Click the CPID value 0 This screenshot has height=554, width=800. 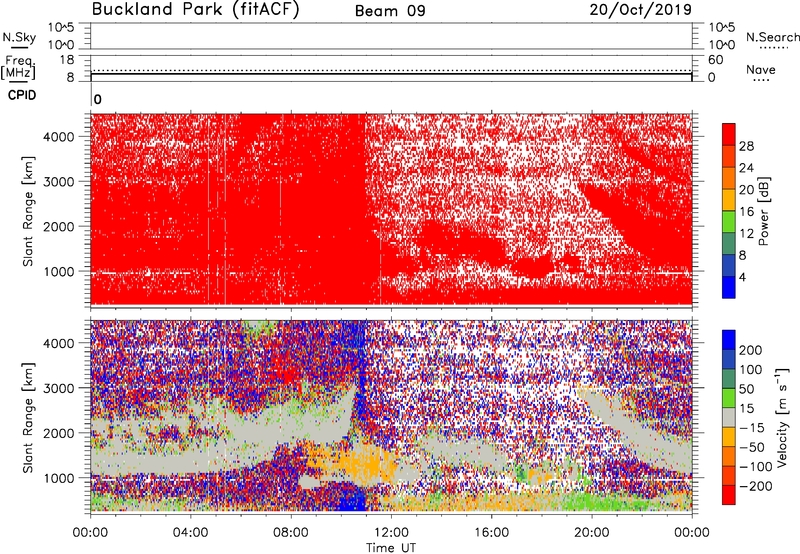pos(97,99)
